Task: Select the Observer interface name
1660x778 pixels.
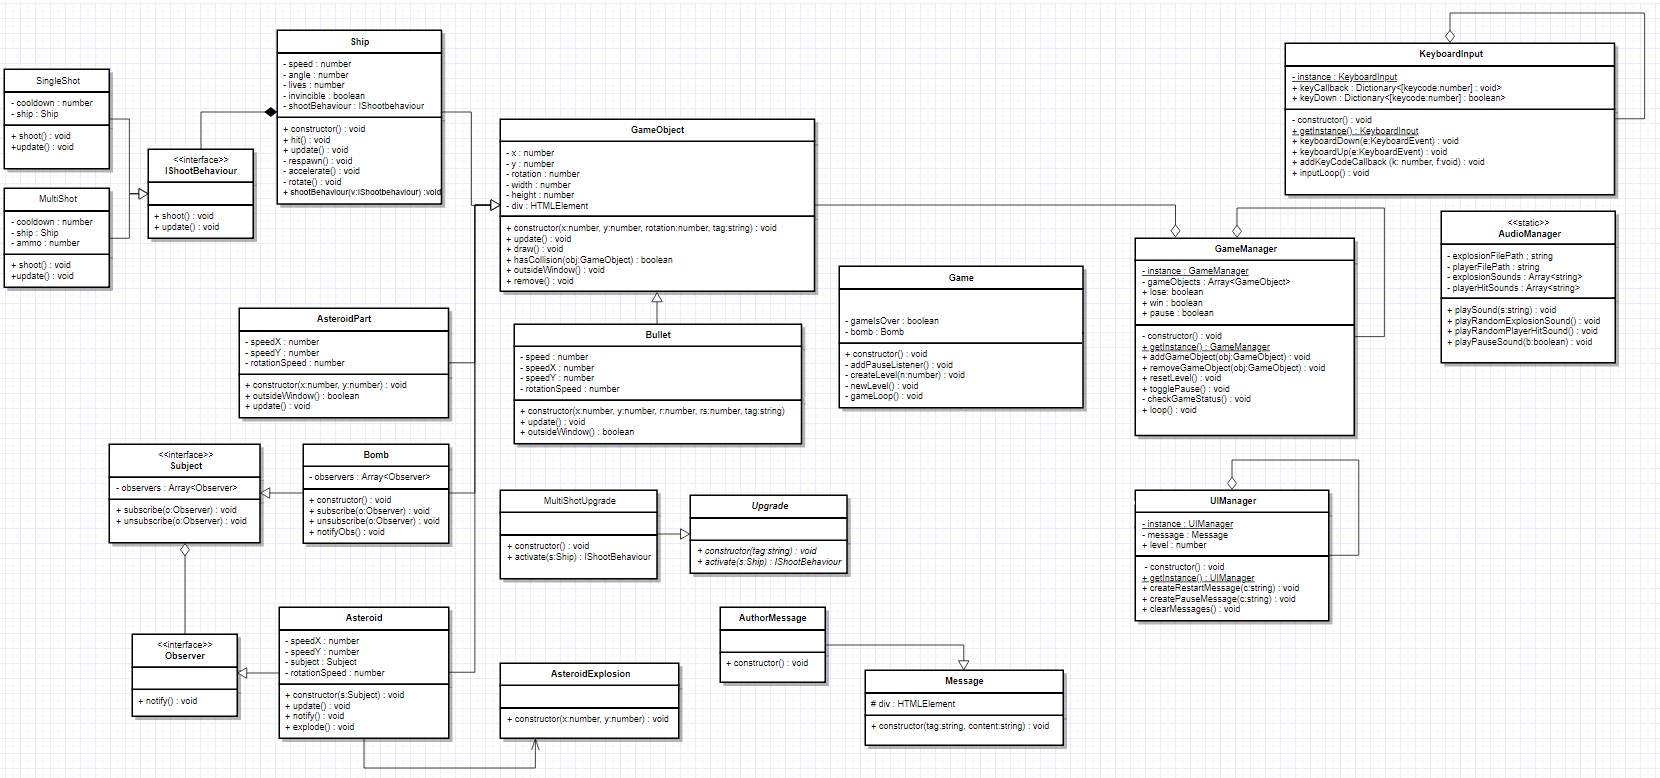Action: tap(185, 656)
